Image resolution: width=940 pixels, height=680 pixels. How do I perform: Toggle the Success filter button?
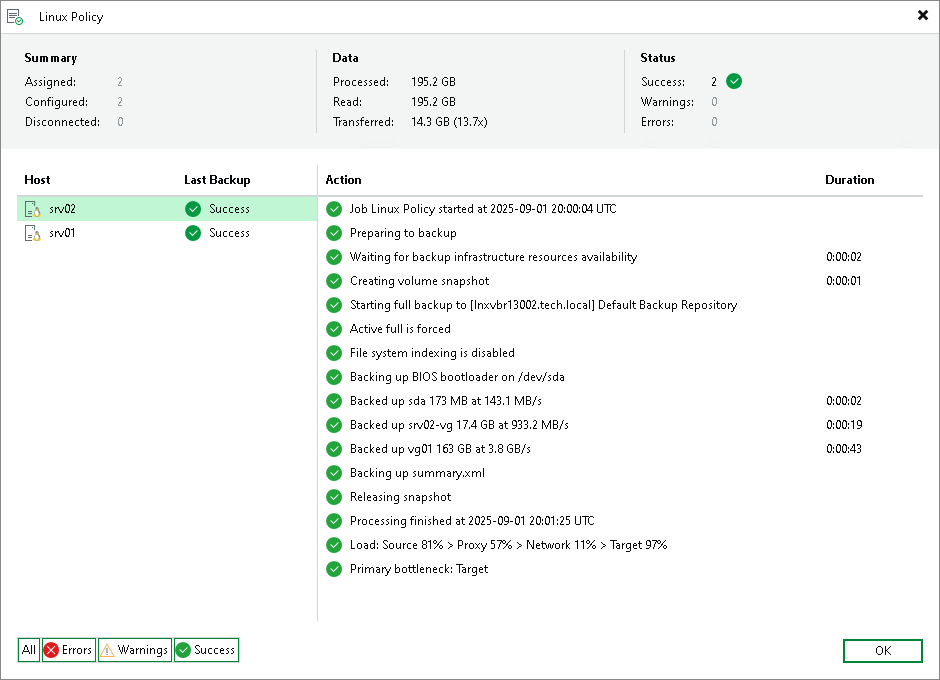coord(206,650)
